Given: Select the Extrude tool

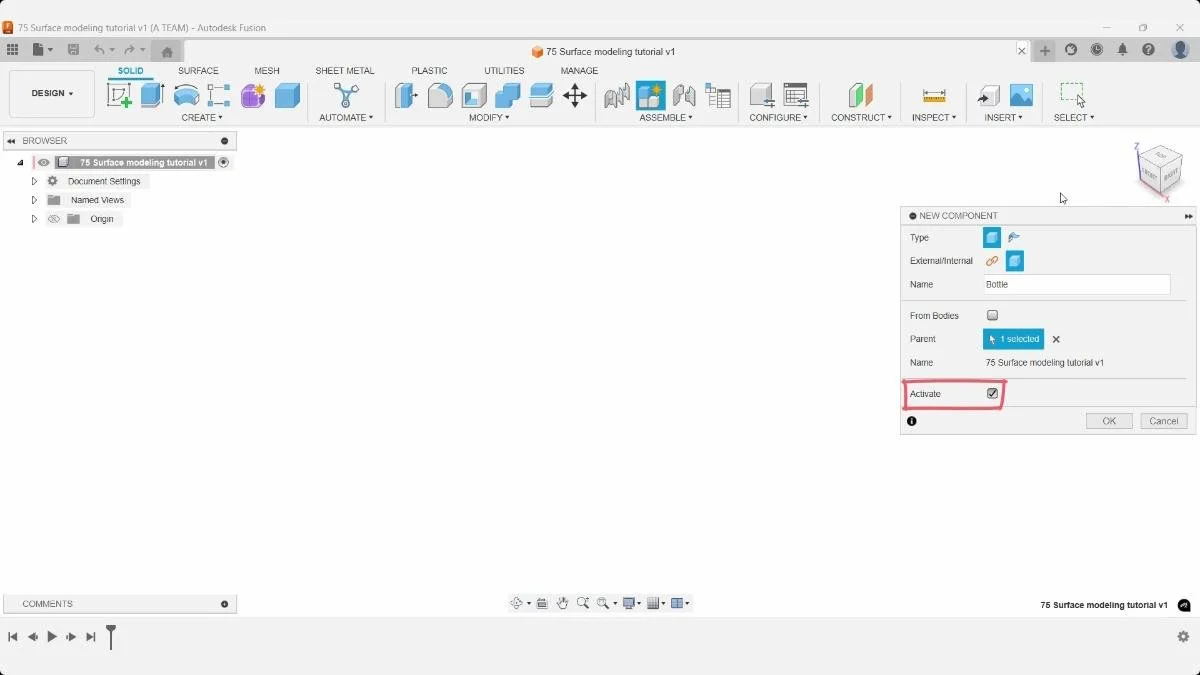Looking at the screenshot, I should coord(152,95).
